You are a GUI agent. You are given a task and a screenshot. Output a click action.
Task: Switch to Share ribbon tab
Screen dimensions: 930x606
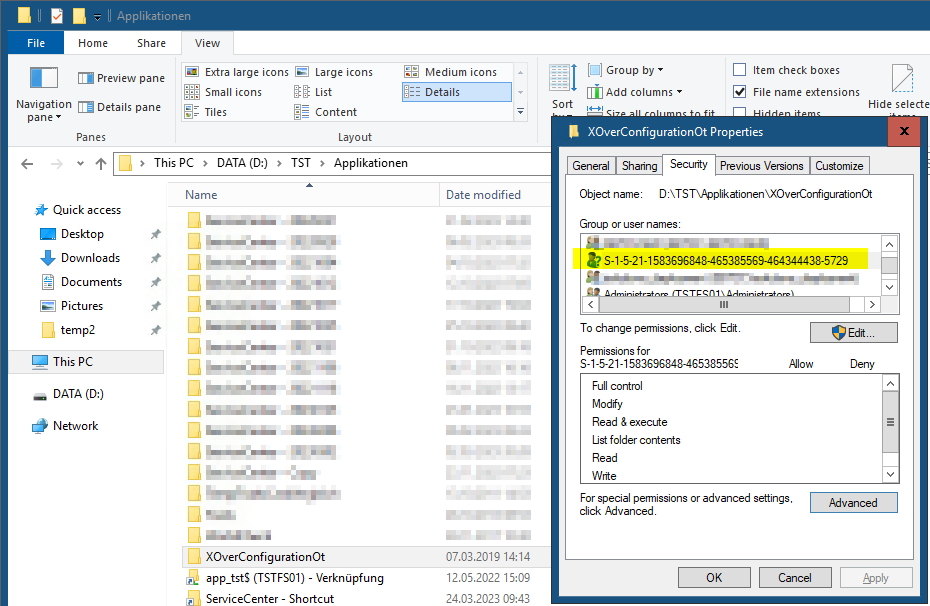pyautogui.click(x=151, y=43)
